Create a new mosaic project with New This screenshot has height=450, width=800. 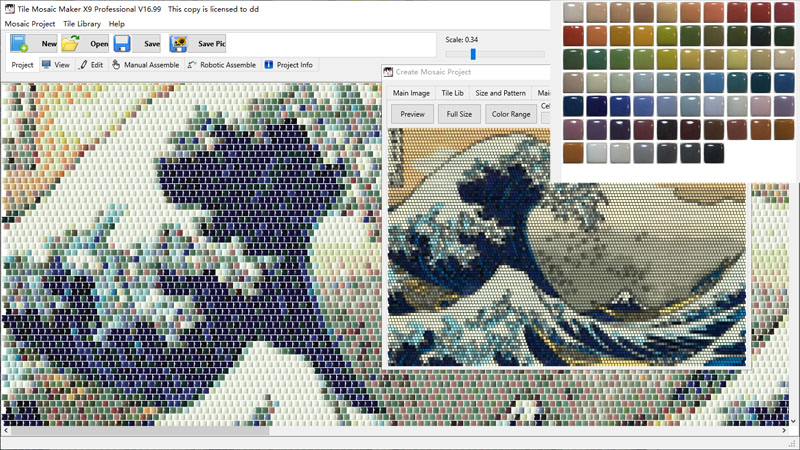click(x=34, y=44)
